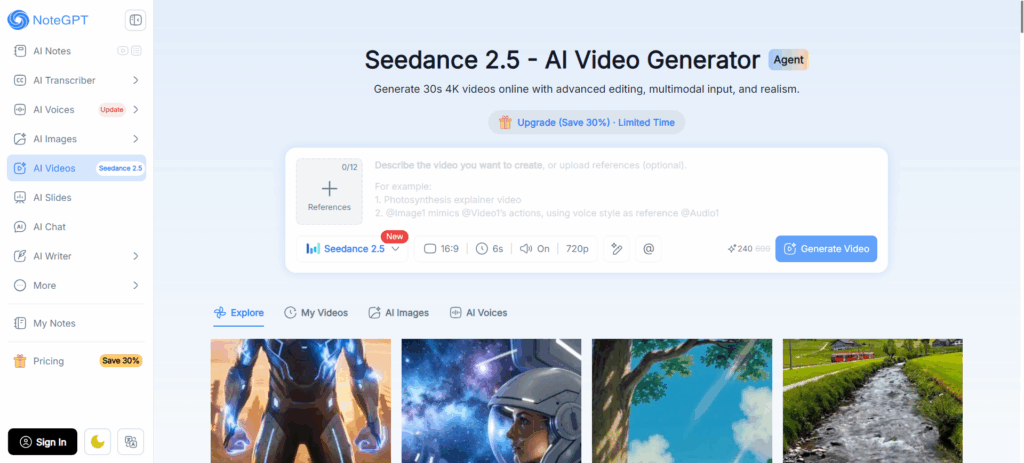Image resolution: width=1024 pixels, height=463 pixels.
Task: Open the blue armored robot video thumbnail
Action: pos(301,401)
